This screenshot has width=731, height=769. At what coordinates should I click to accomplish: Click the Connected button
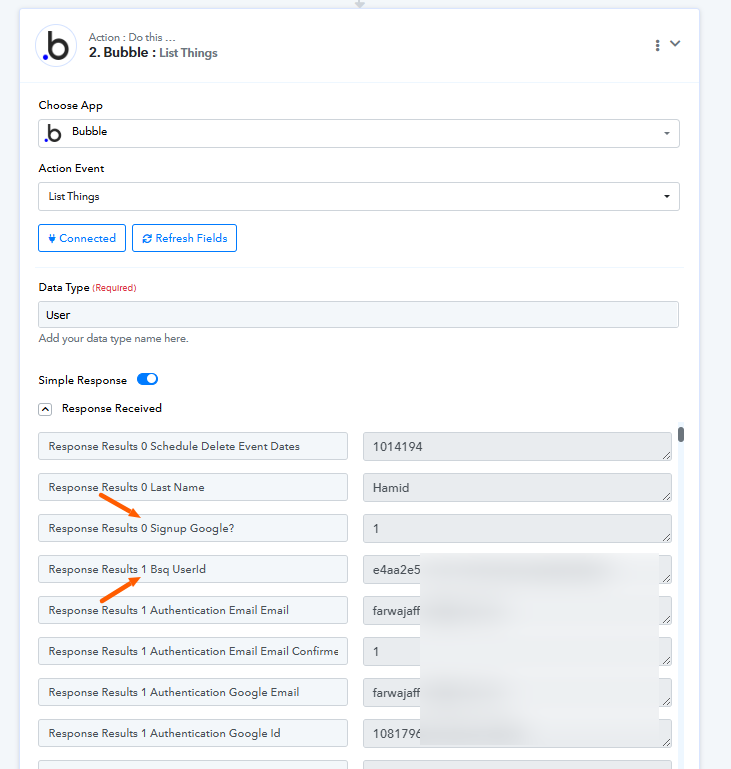[x=82, y=238]
